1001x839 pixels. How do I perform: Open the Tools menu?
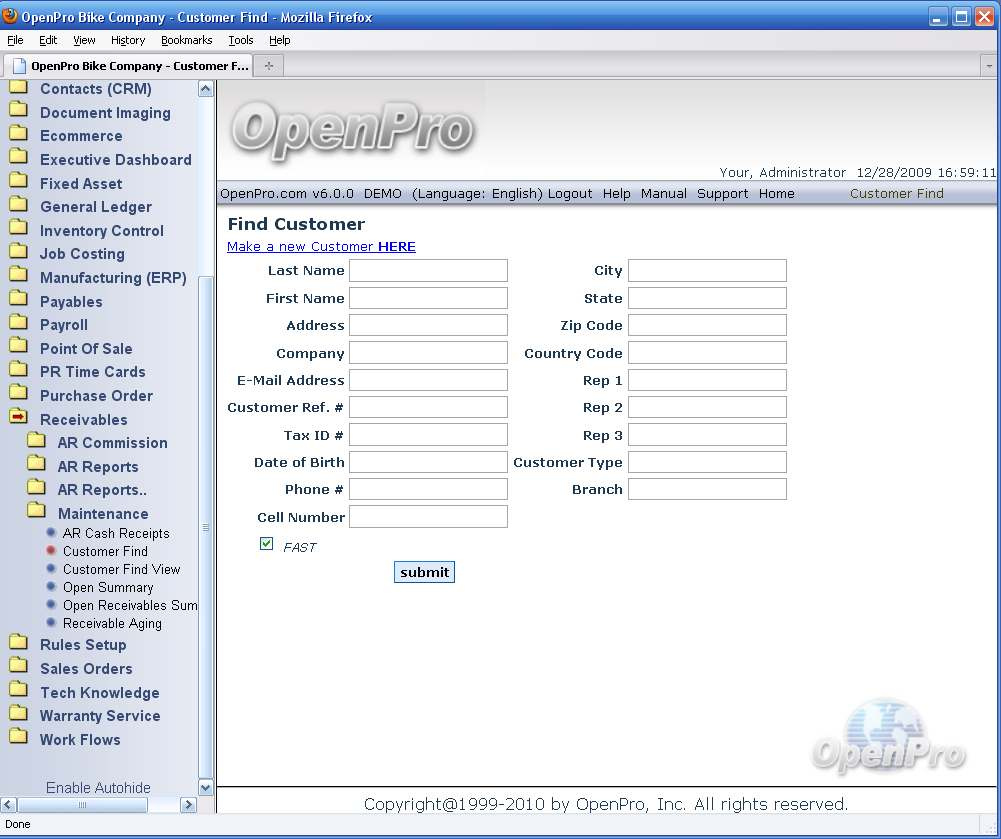point(240,40)
